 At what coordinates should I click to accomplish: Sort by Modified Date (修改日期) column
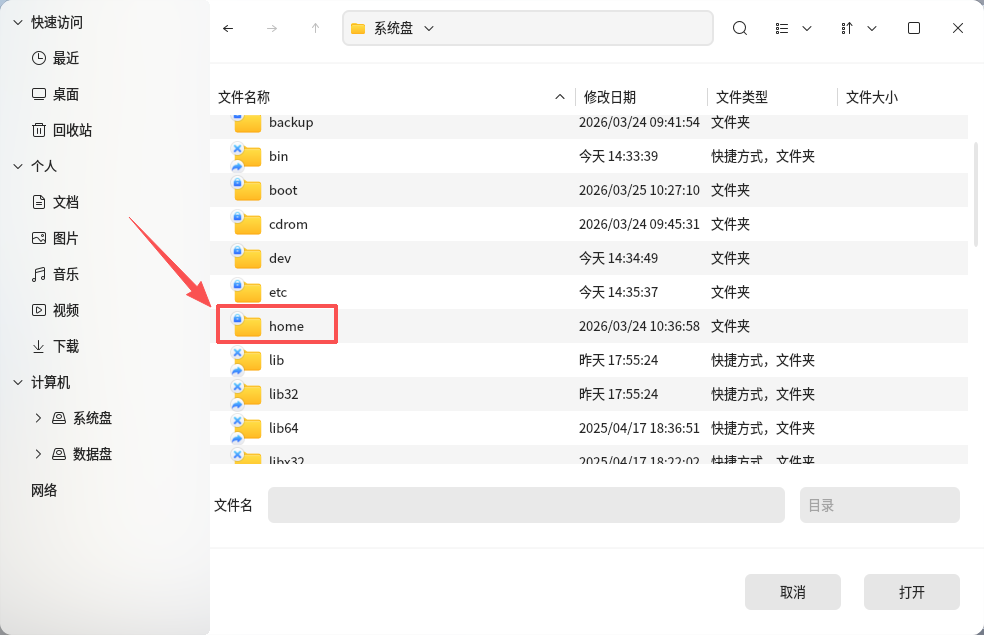pos(610,97)
